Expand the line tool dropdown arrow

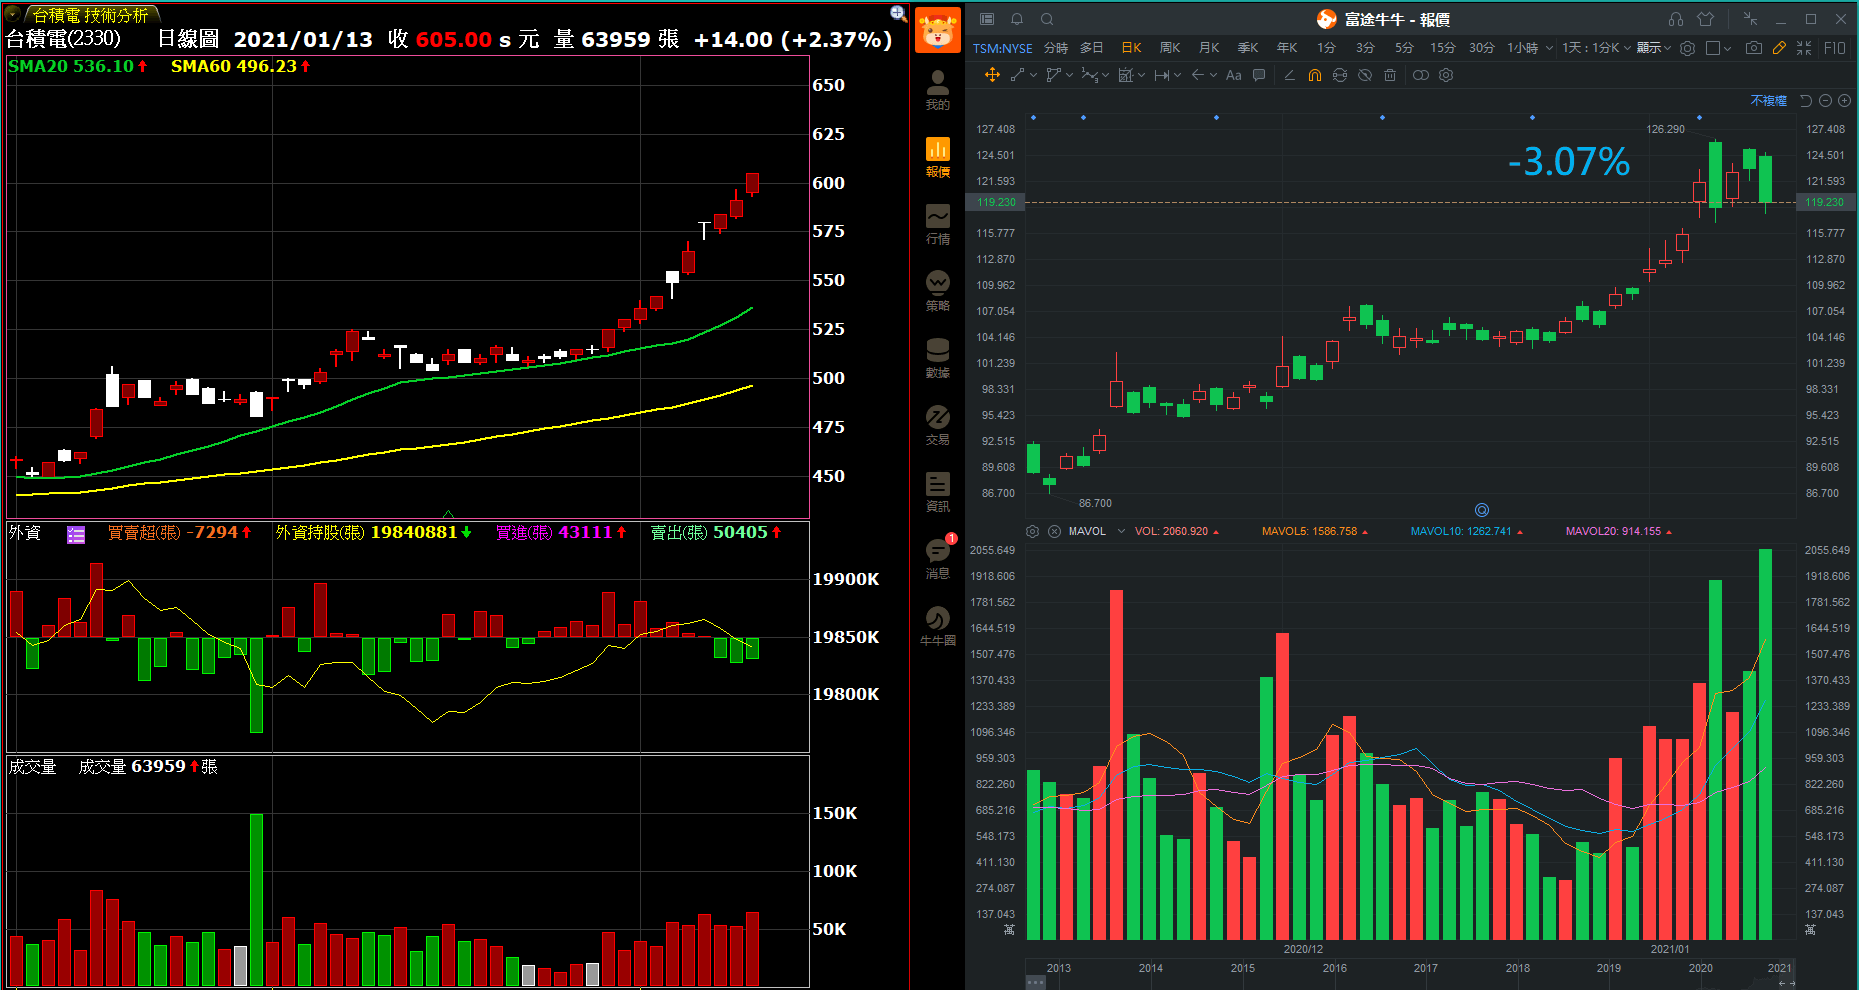click(x=1034, y=75)
